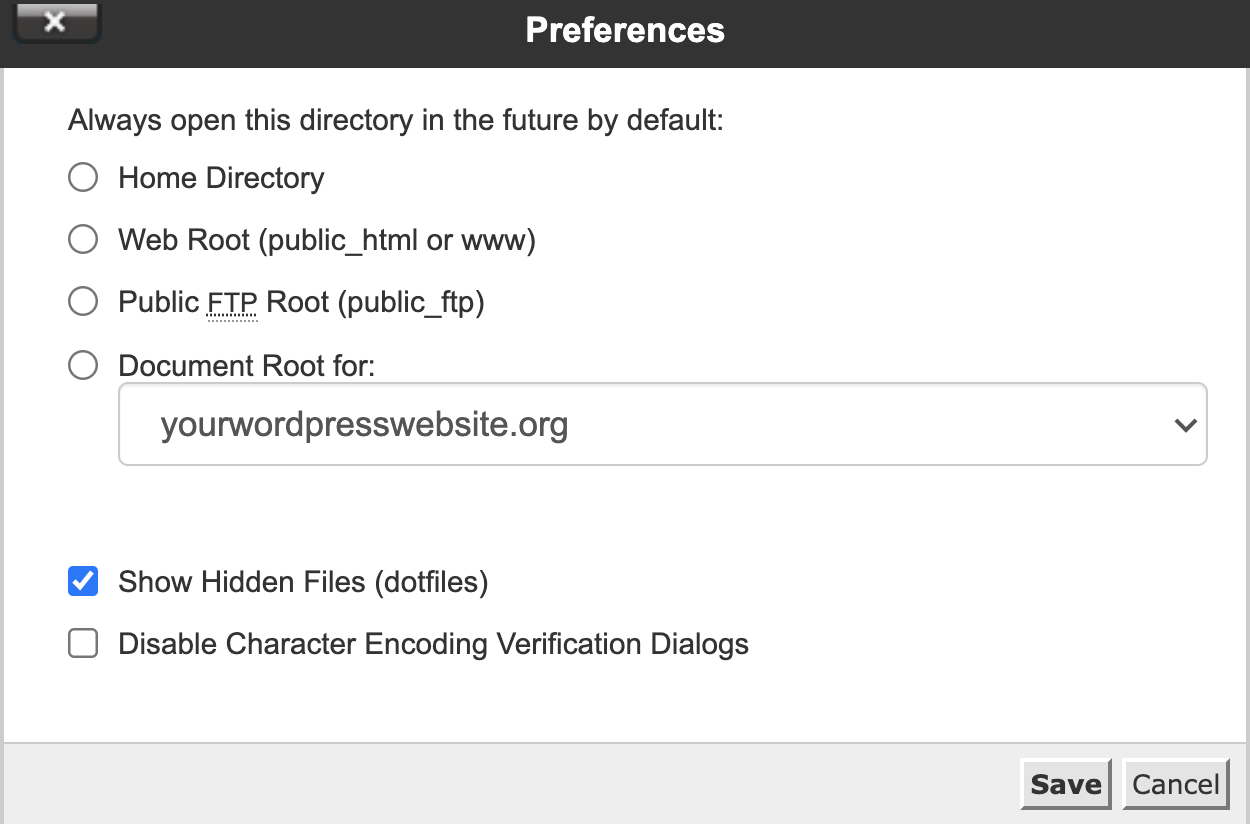
Task: Click the Cancel button
Action: tap(1176, 784)
